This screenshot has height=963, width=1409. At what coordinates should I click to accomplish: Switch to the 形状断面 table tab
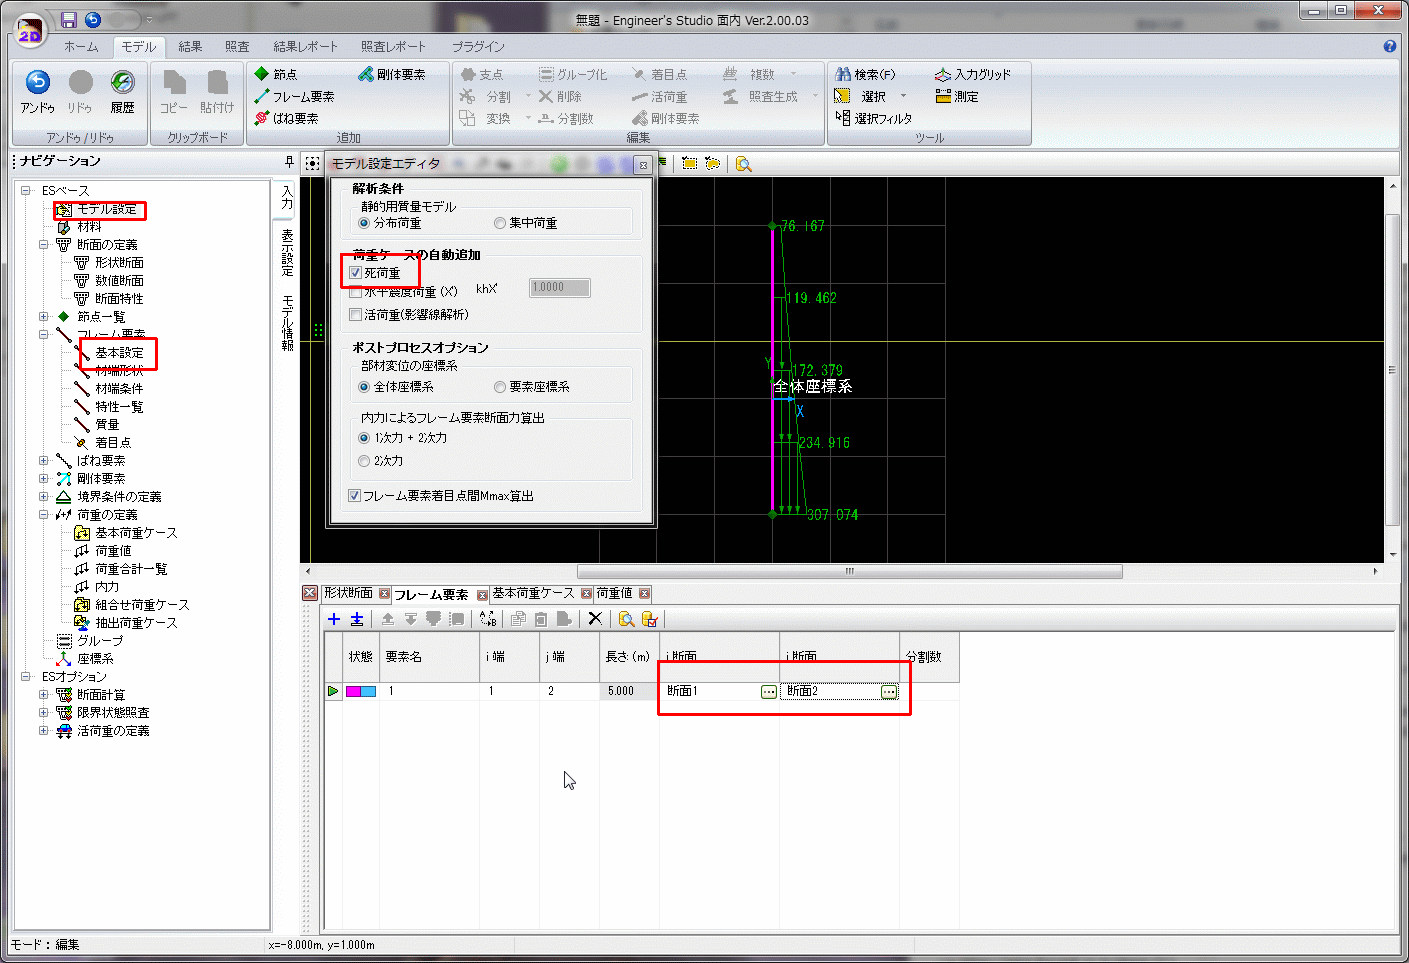[x=348, y=593]
